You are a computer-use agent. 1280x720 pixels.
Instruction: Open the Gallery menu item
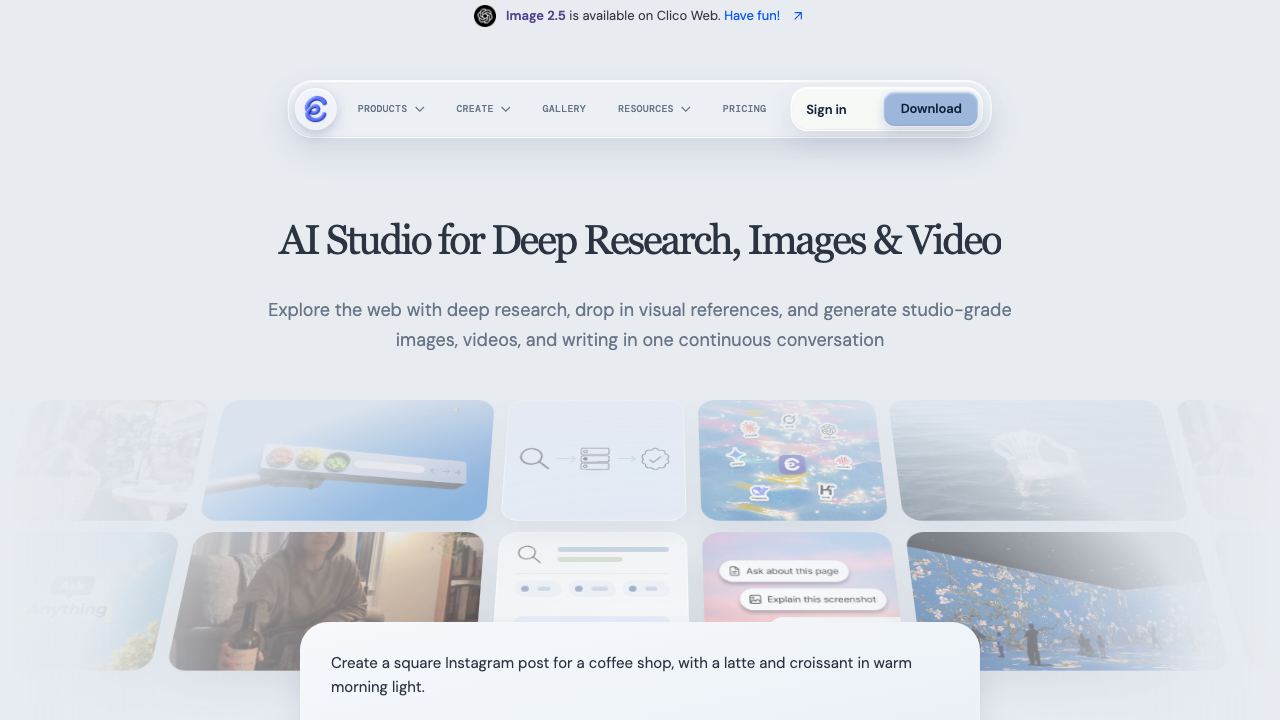click(564, 109)
